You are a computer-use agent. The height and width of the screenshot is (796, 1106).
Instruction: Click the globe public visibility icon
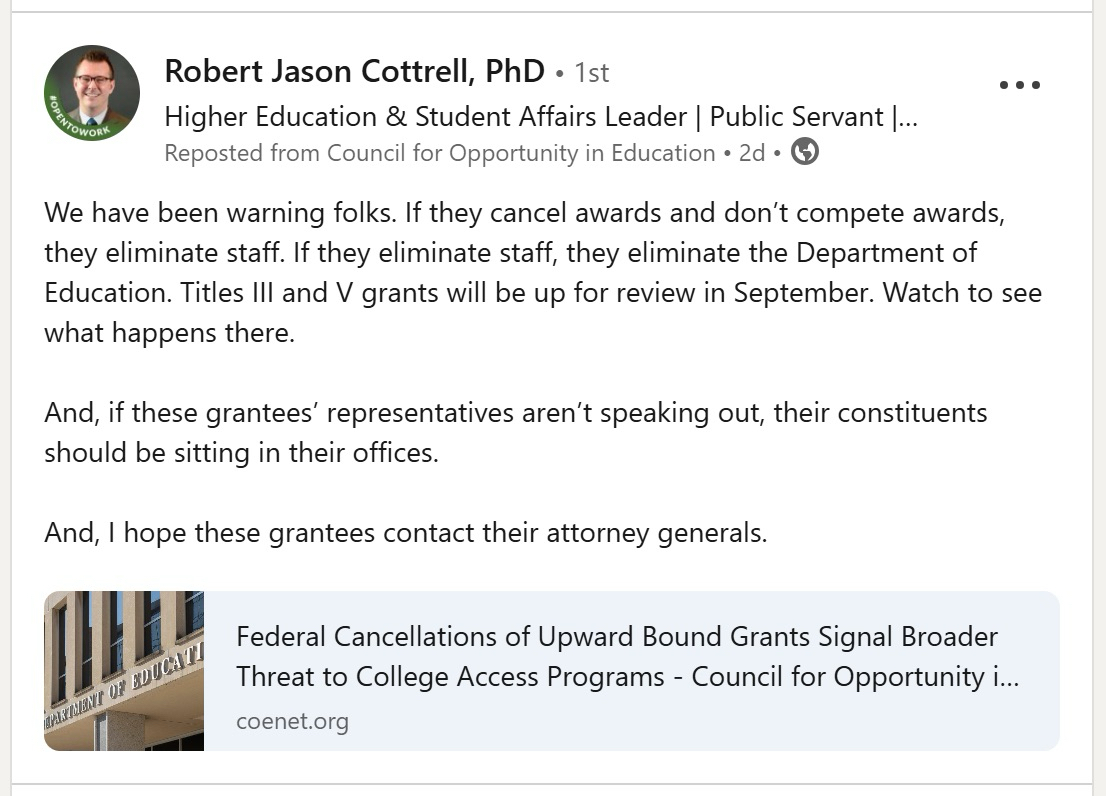[x=805, y=152]
